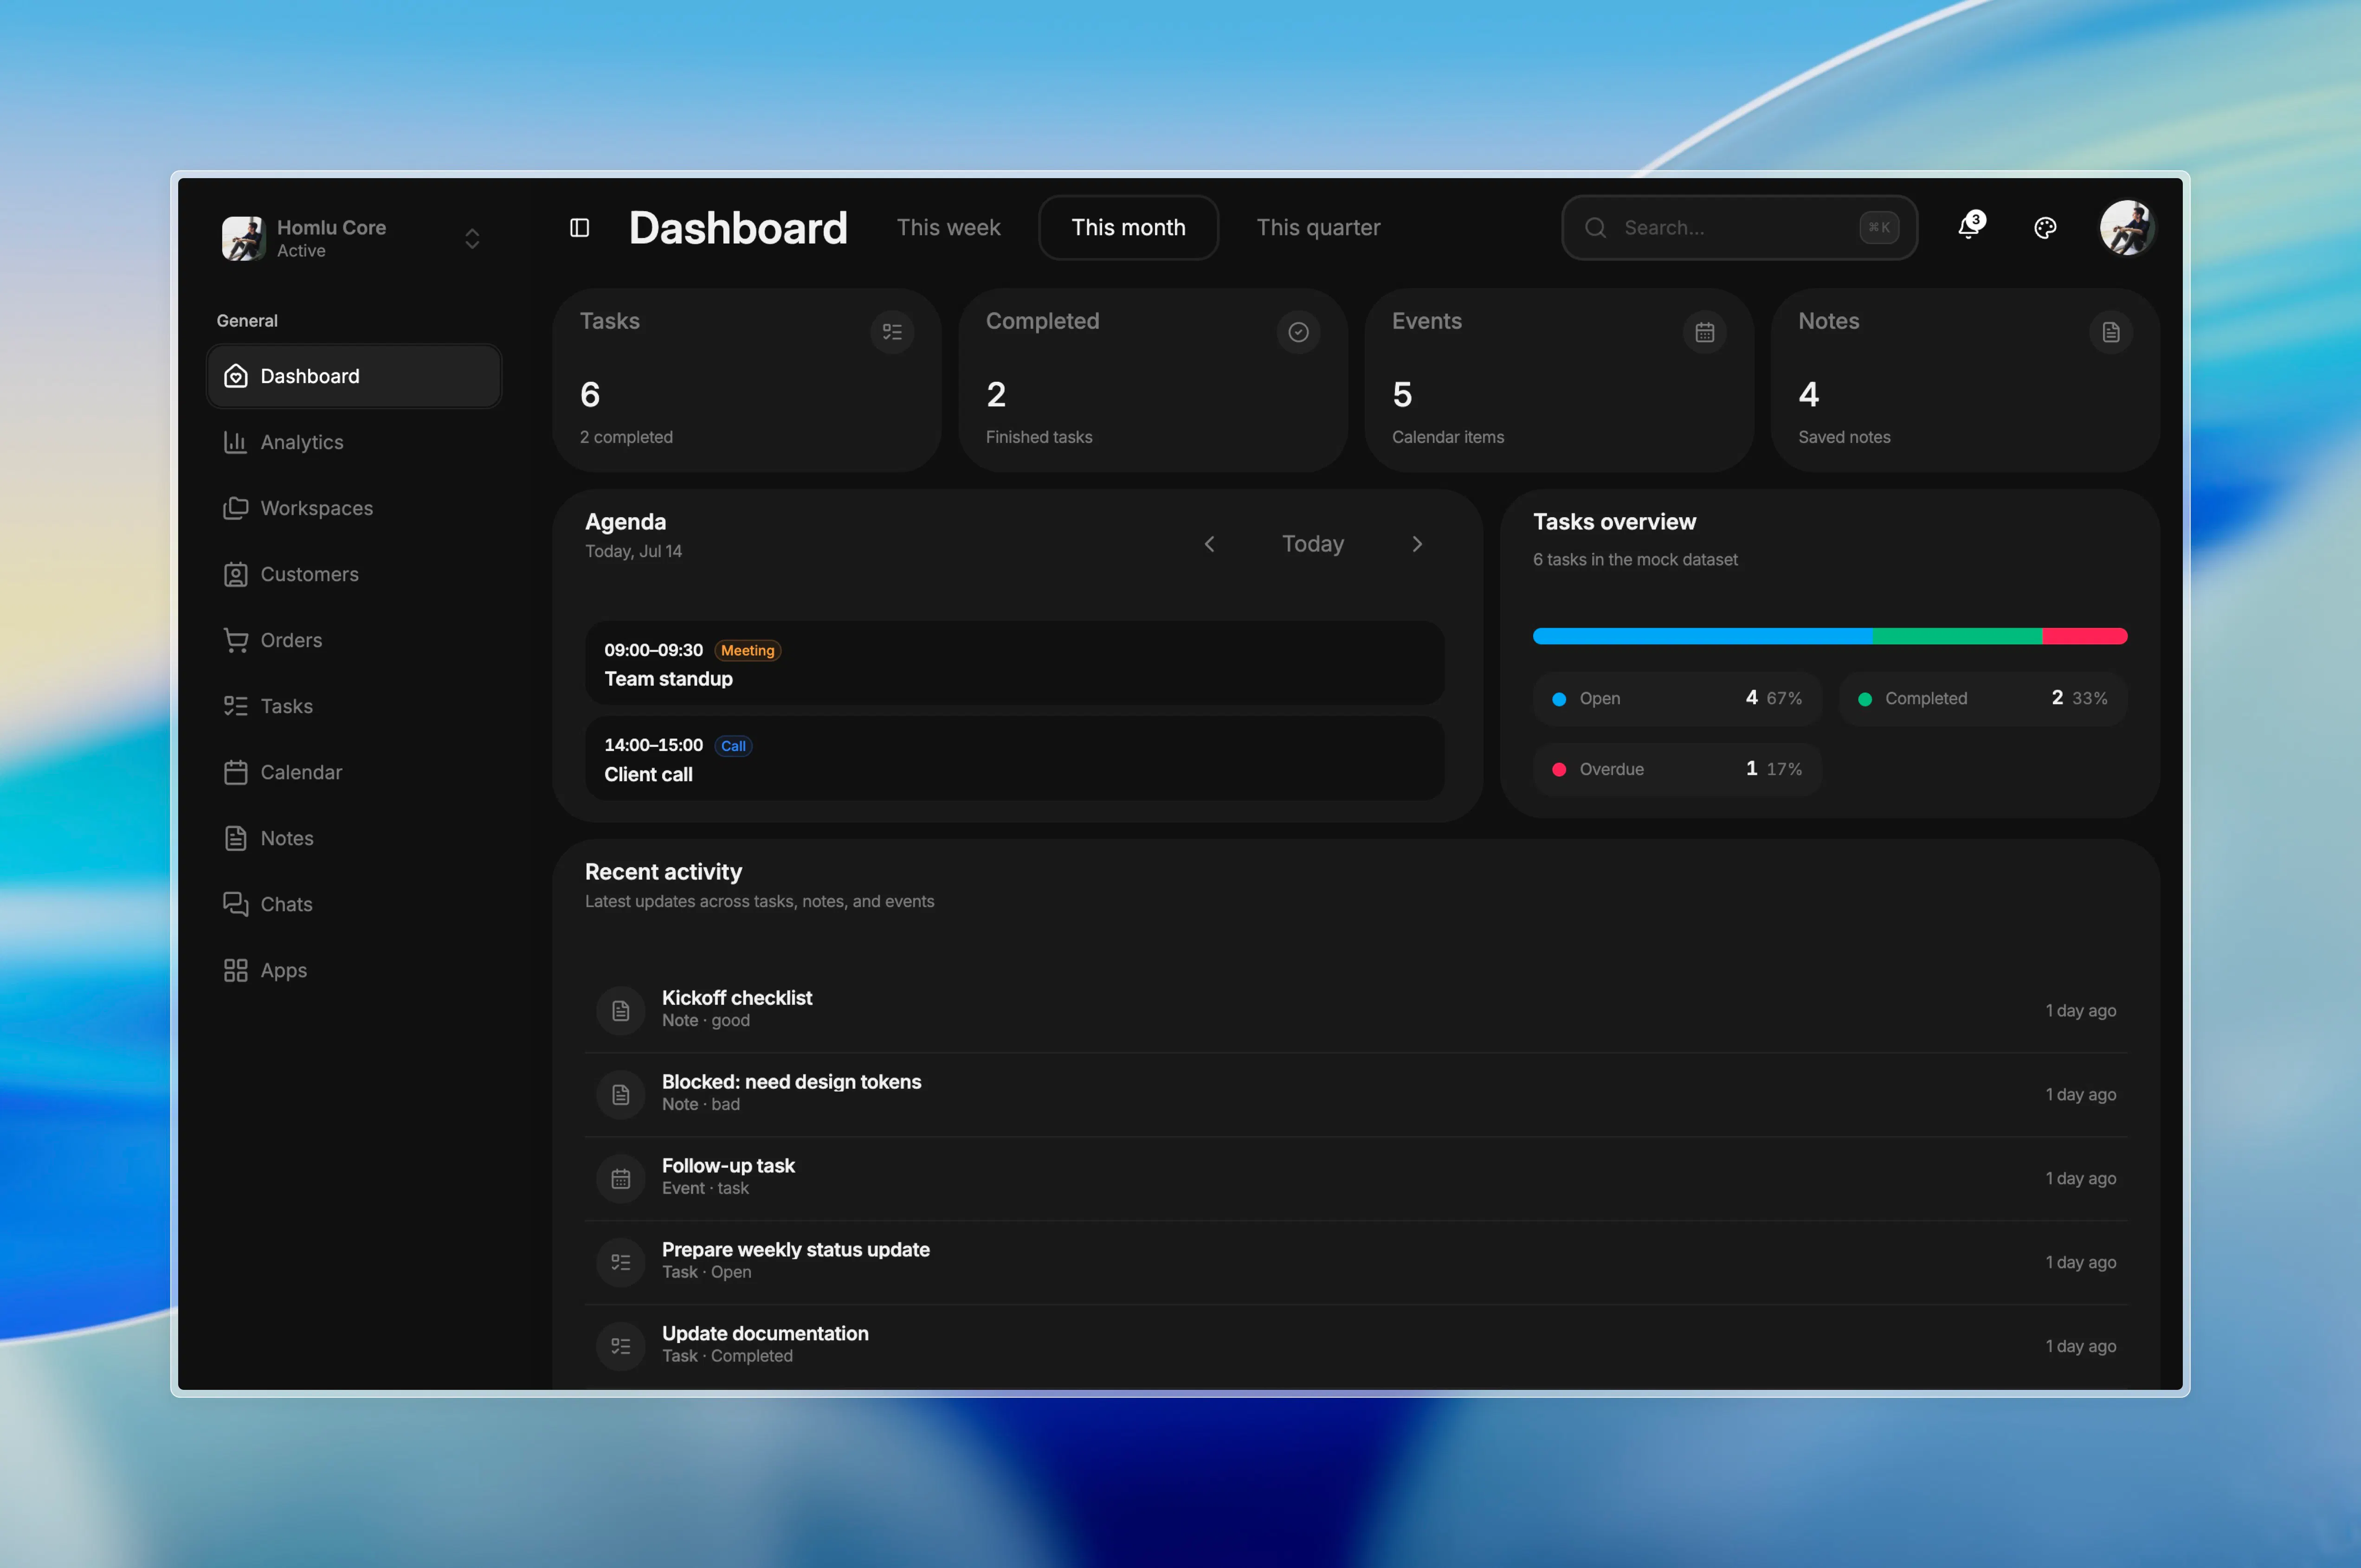Click the Call tag badge
2361x1568 pixels.
[733, 746]
